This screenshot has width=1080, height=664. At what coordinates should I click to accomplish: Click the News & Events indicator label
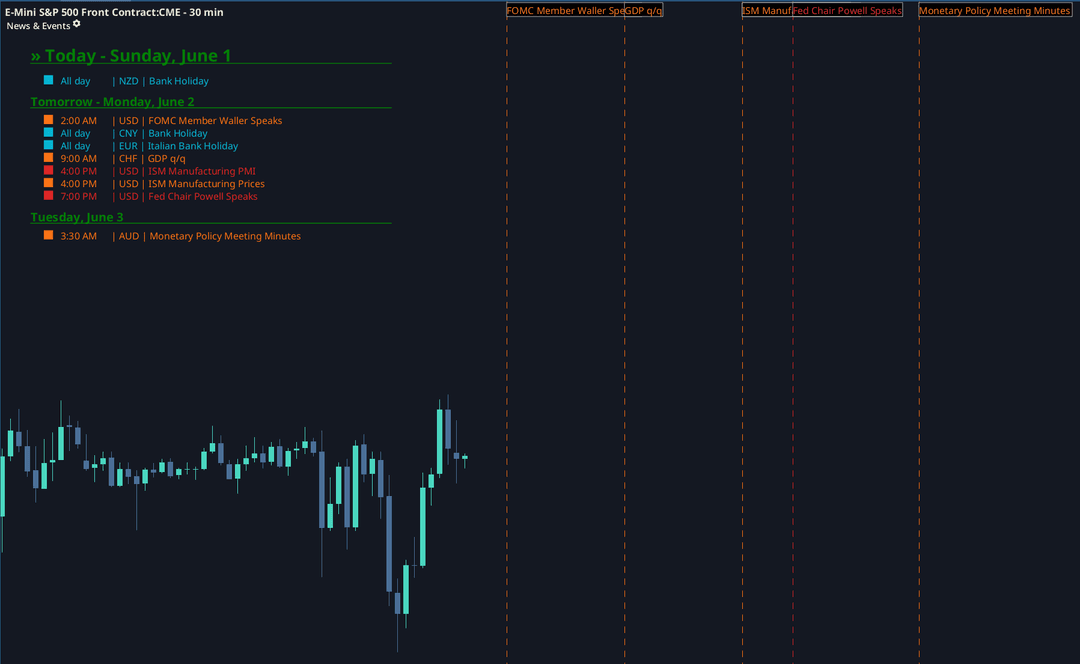pos(39,25)
